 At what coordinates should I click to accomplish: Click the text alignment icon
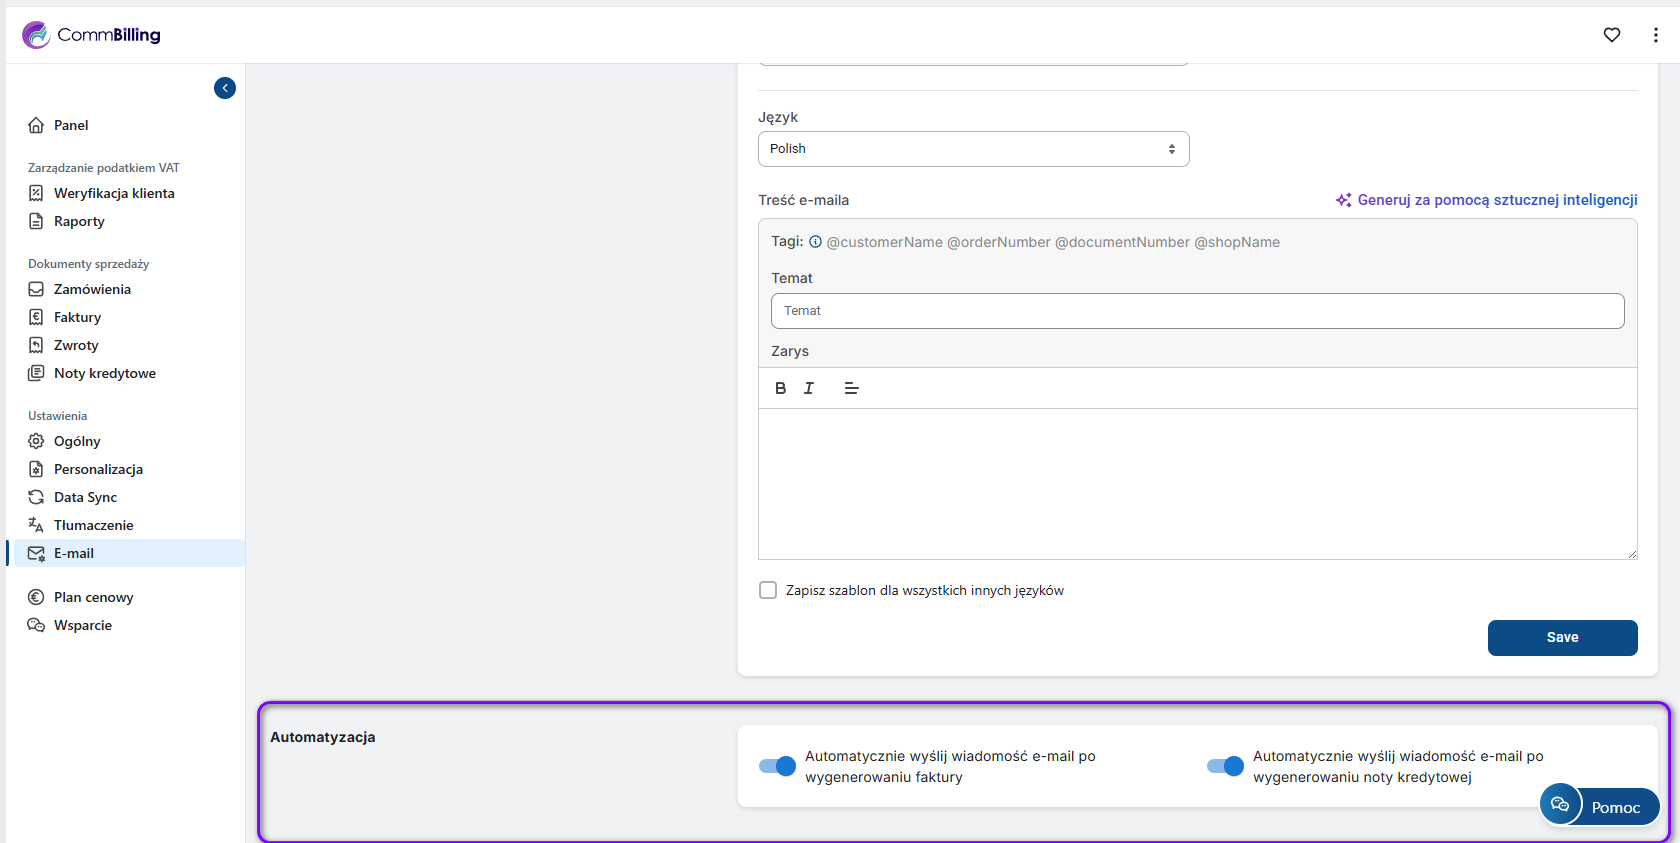pos(851,388)
